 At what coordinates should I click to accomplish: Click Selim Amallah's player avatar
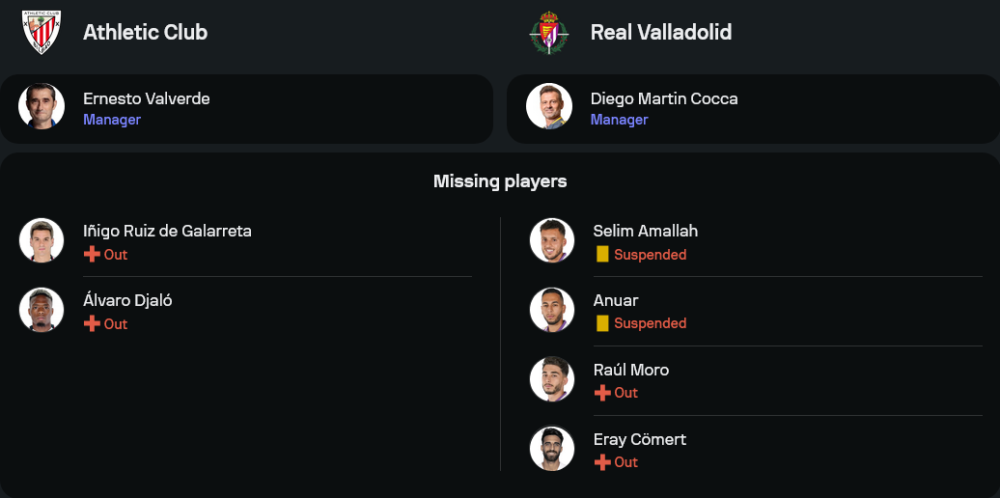coord(552,241)
